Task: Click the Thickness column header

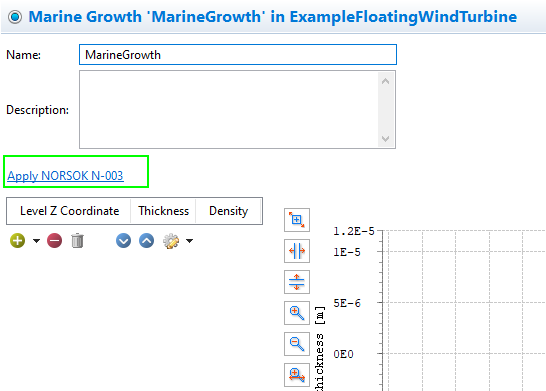Action: (x=163, y=211)
